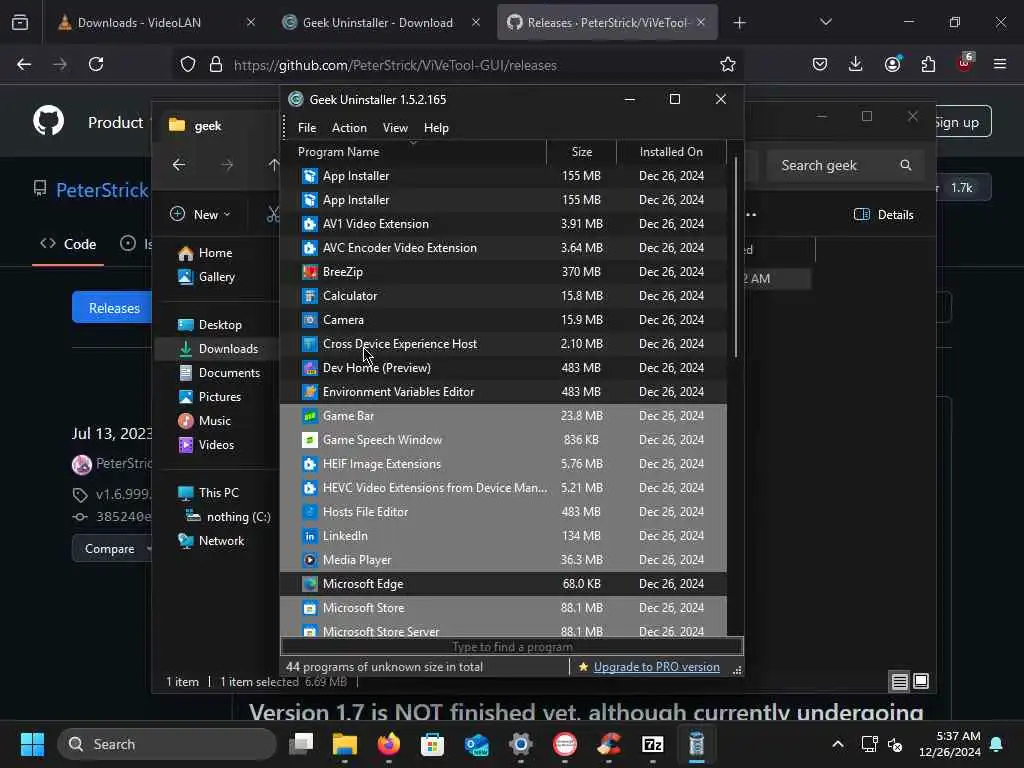Click the Windows Start button
Screen dimensions: 1024x768
(x=32, y=744)
